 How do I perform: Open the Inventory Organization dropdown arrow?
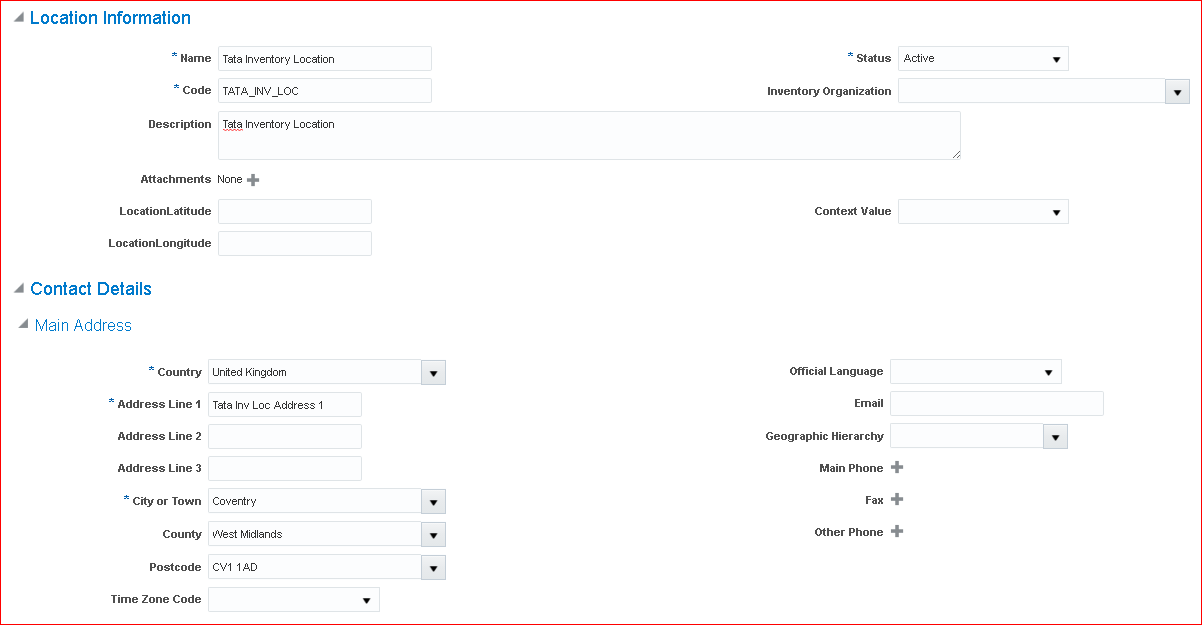pos(1177,92)
